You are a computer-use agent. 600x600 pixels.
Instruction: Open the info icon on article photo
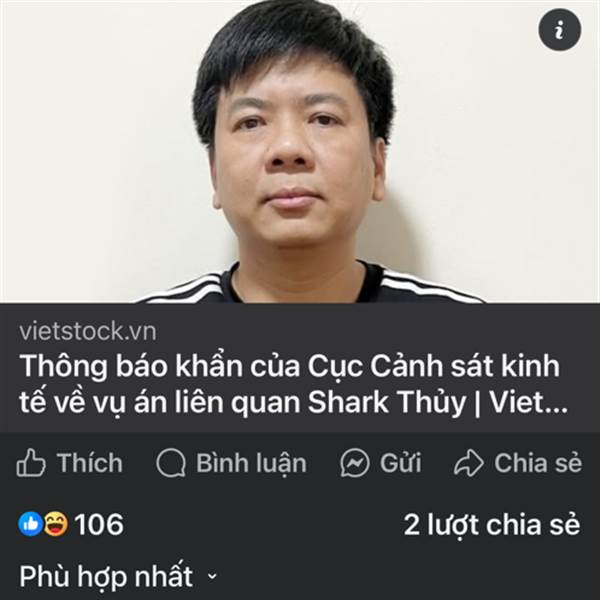tap(559, 29)
